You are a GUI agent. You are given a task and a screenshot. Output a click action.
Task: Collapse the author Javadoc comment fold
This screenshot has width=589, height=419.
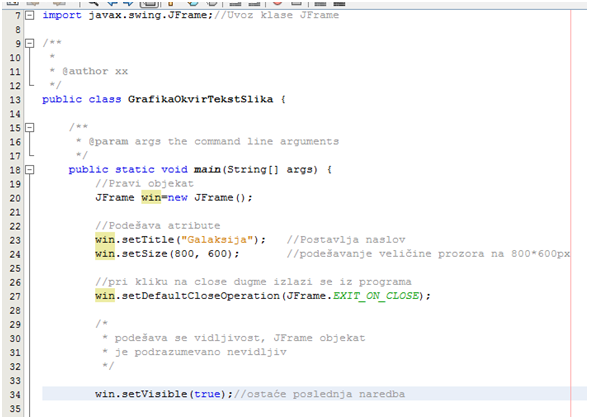[29, 44]
